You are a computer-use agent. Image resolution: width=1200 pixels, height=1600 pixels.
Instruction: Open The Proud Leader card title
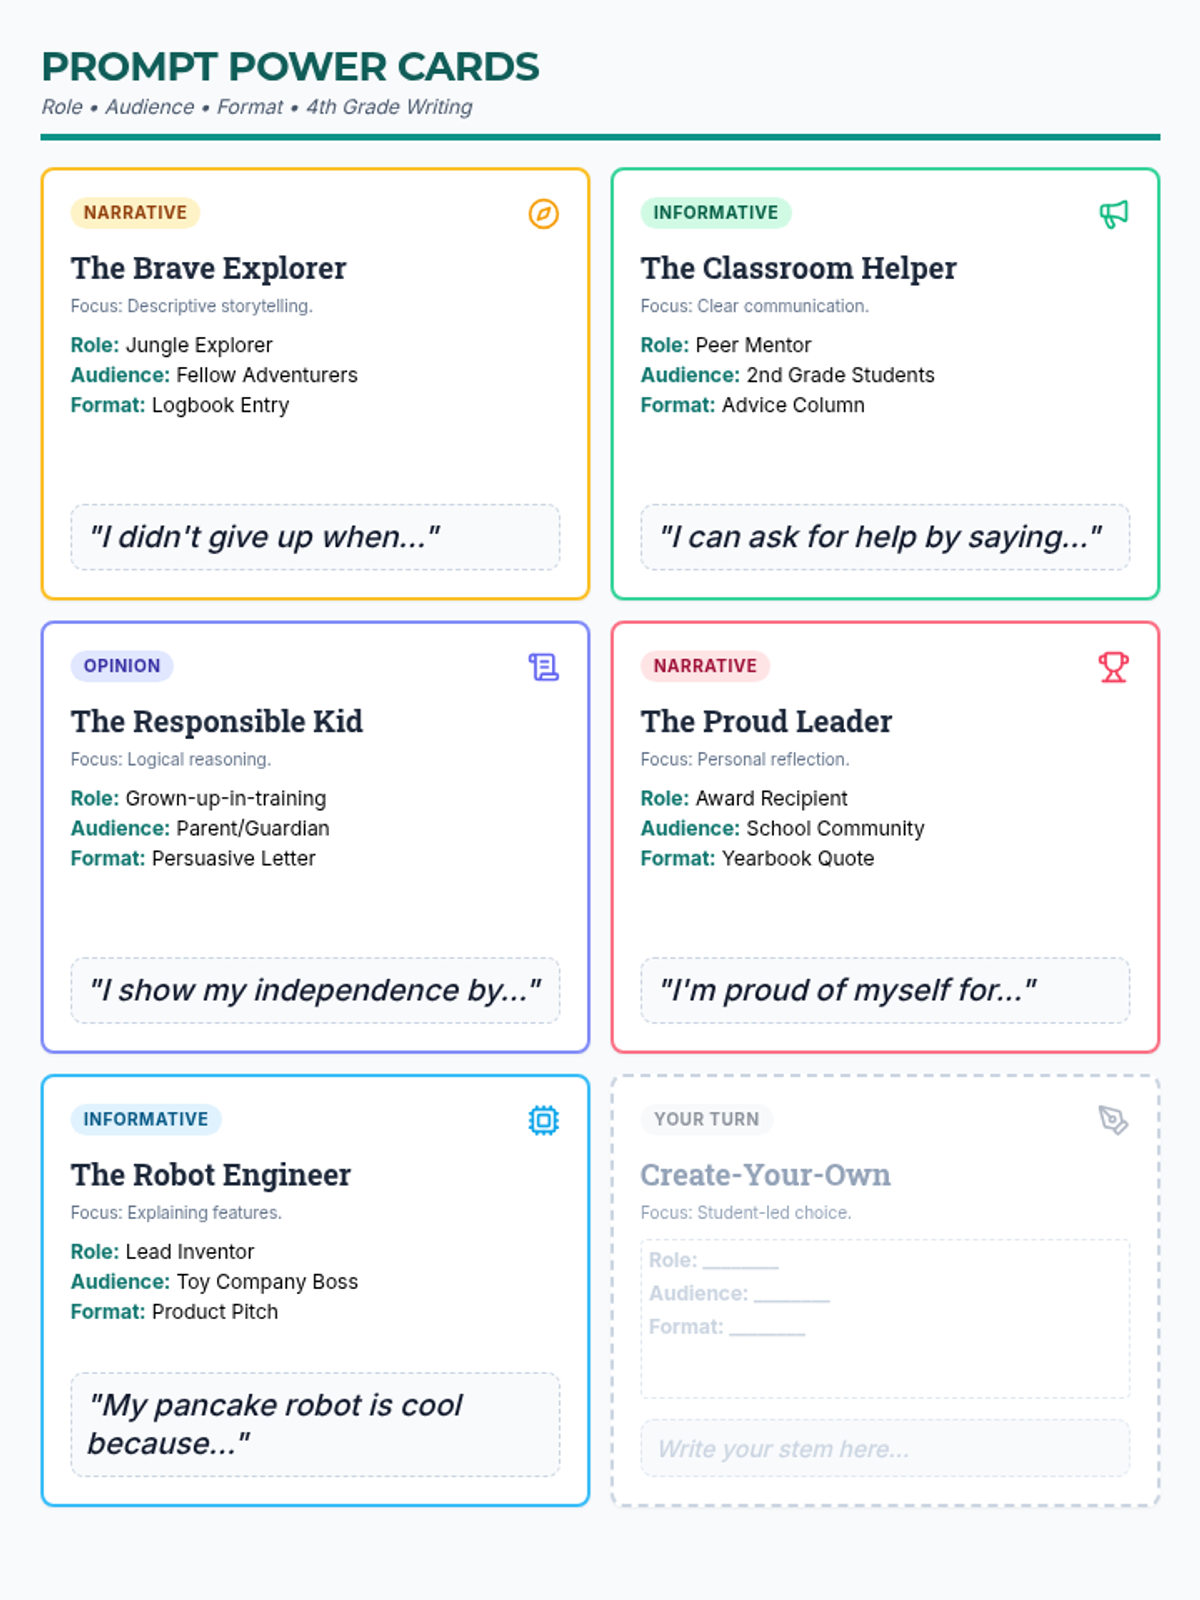click(766, 721)
